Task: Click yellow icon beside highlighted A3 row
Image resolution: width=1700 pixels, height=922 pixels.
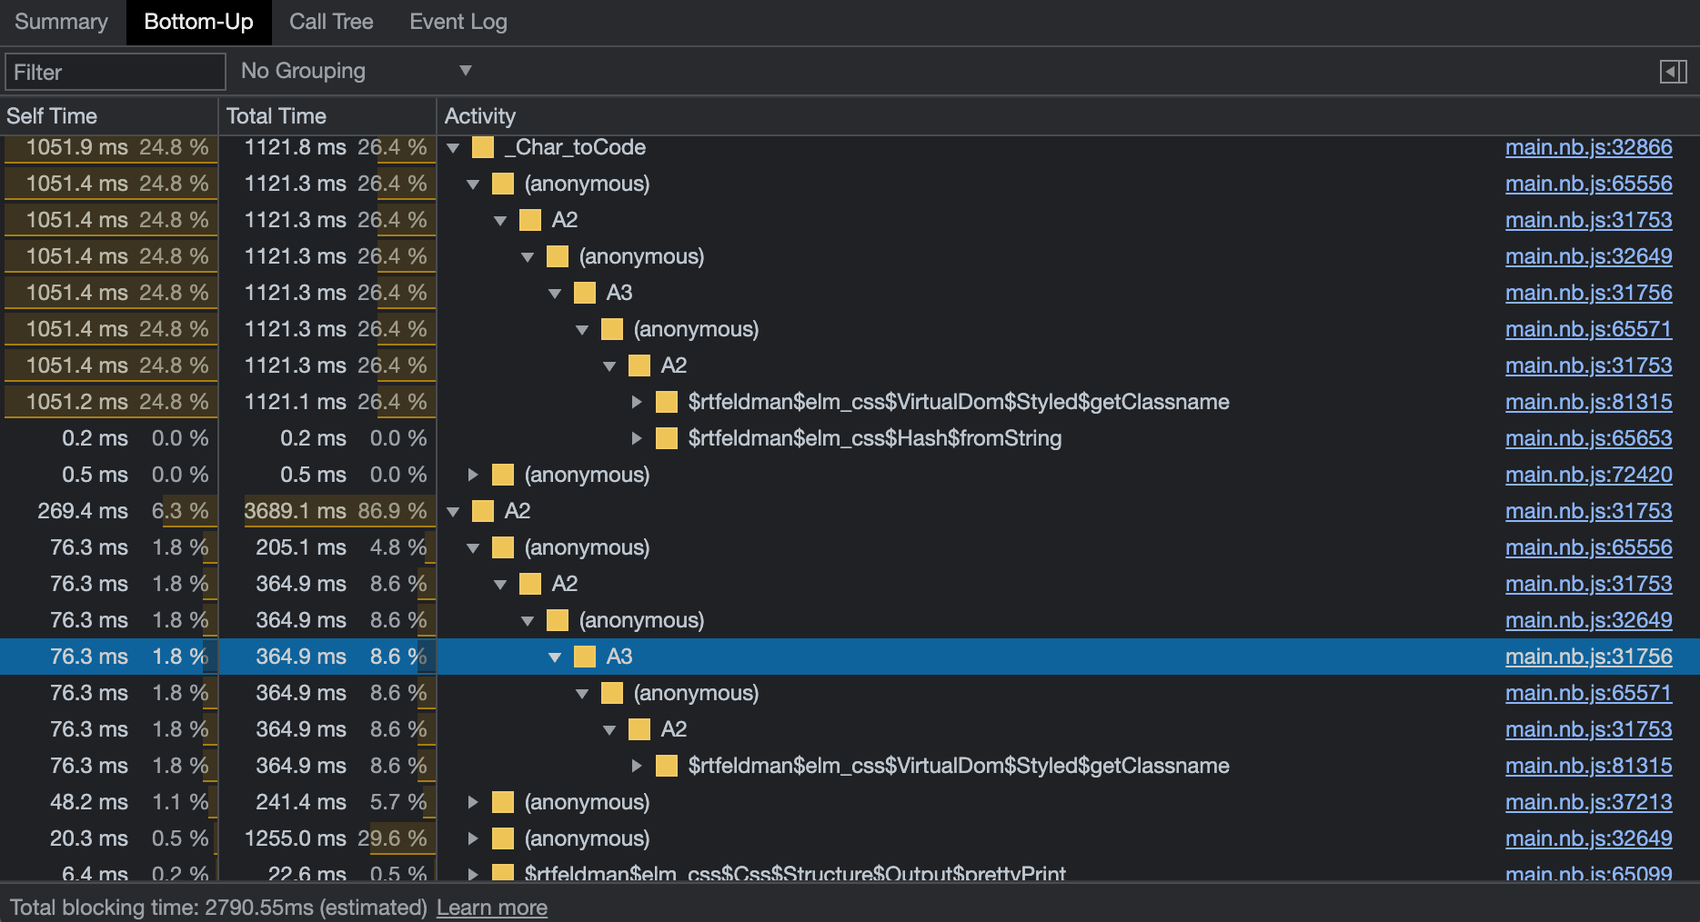Action: click(585, 657)
